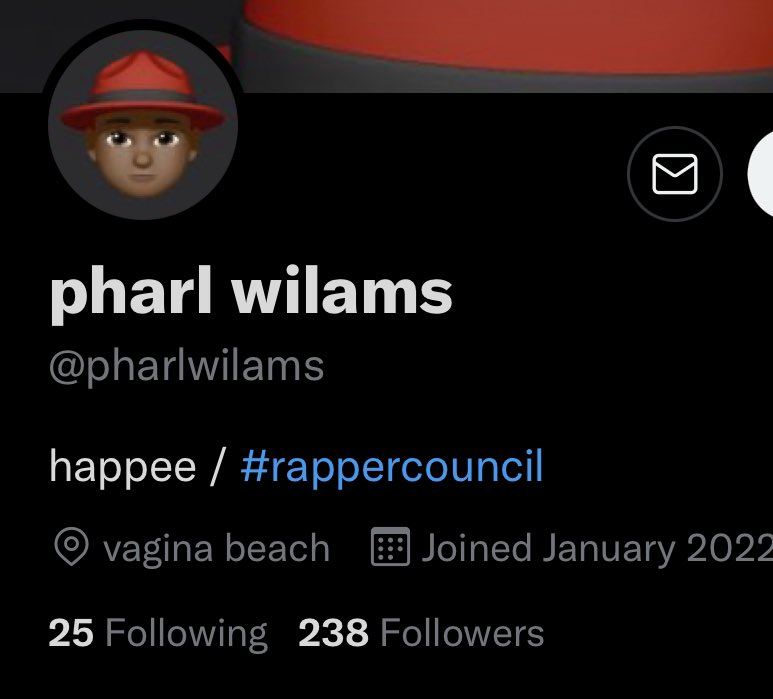Click the Followers label word
The width and height of the screenshot is (773, 699).
[x=462, y=632]
